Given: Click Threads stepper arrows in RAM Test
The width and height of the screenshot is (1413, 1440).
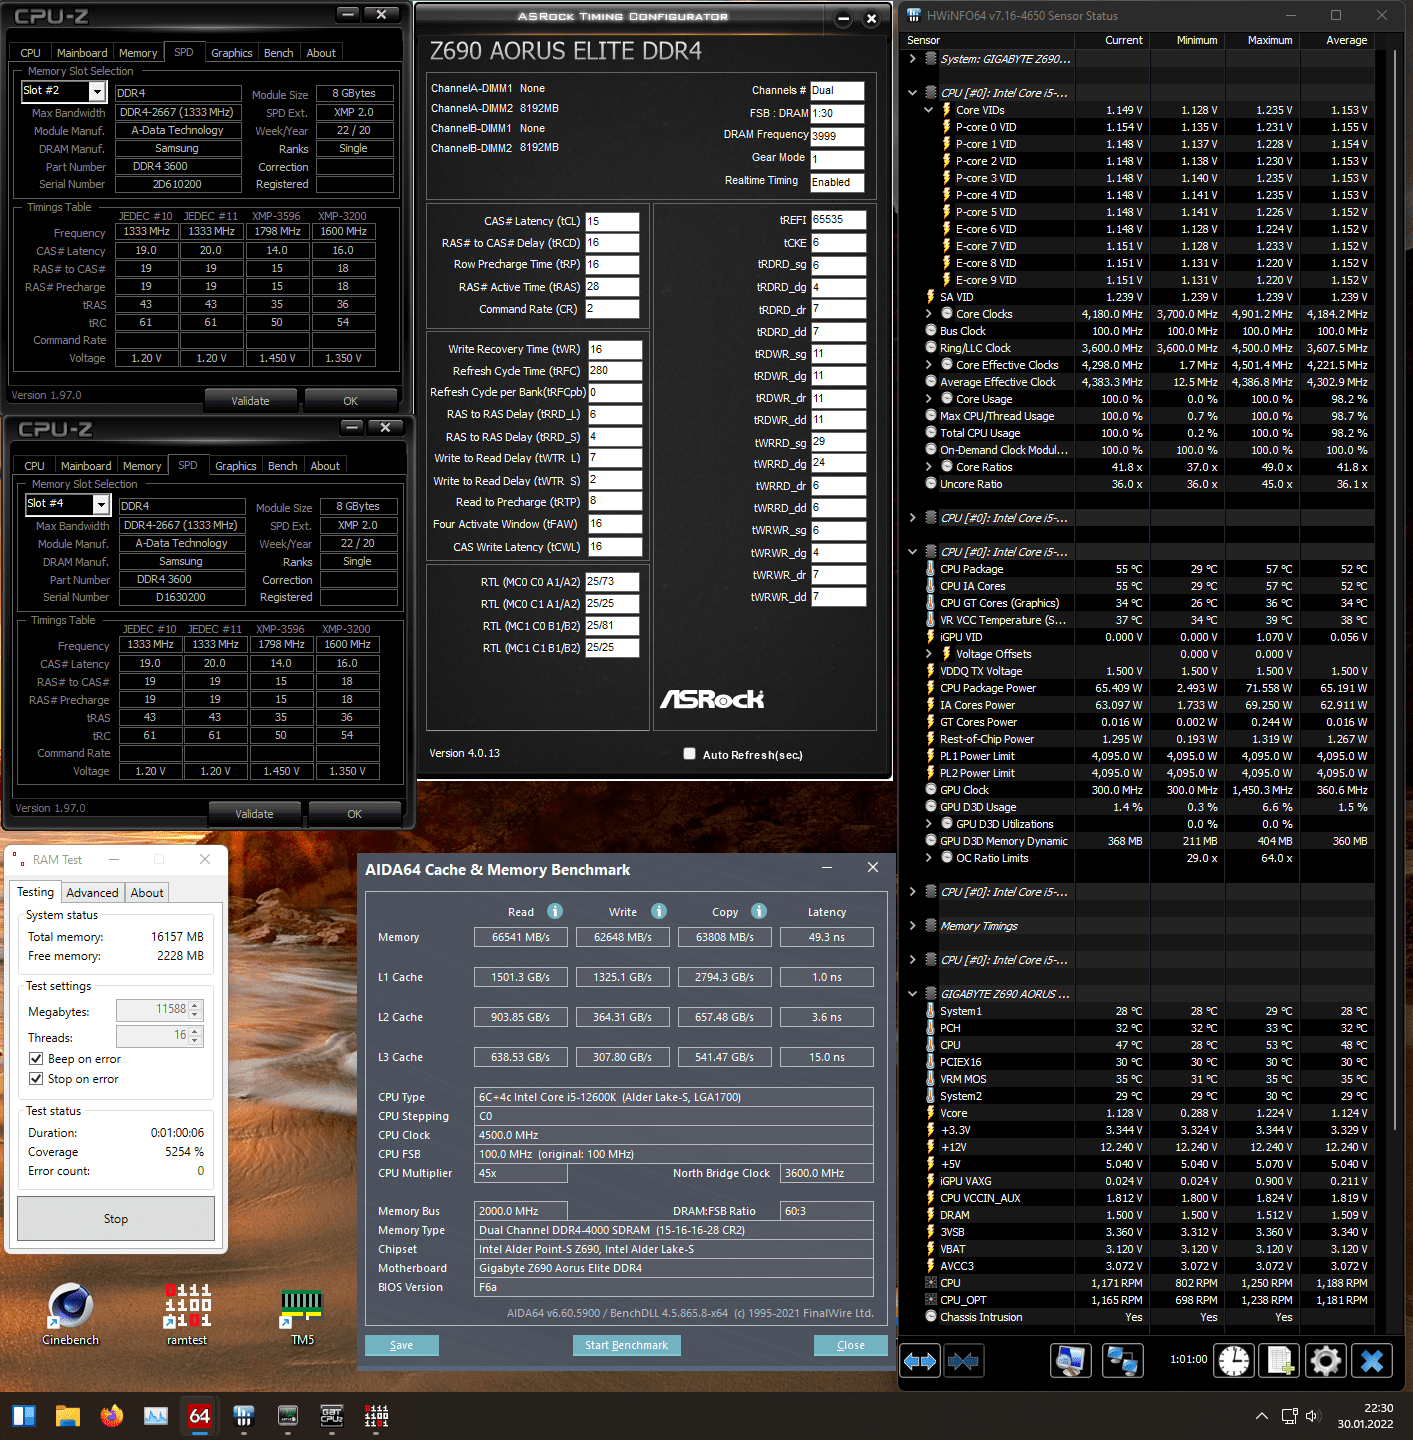Looking at the screenshot, I should pyautogui.click(x=196, y=1036).
